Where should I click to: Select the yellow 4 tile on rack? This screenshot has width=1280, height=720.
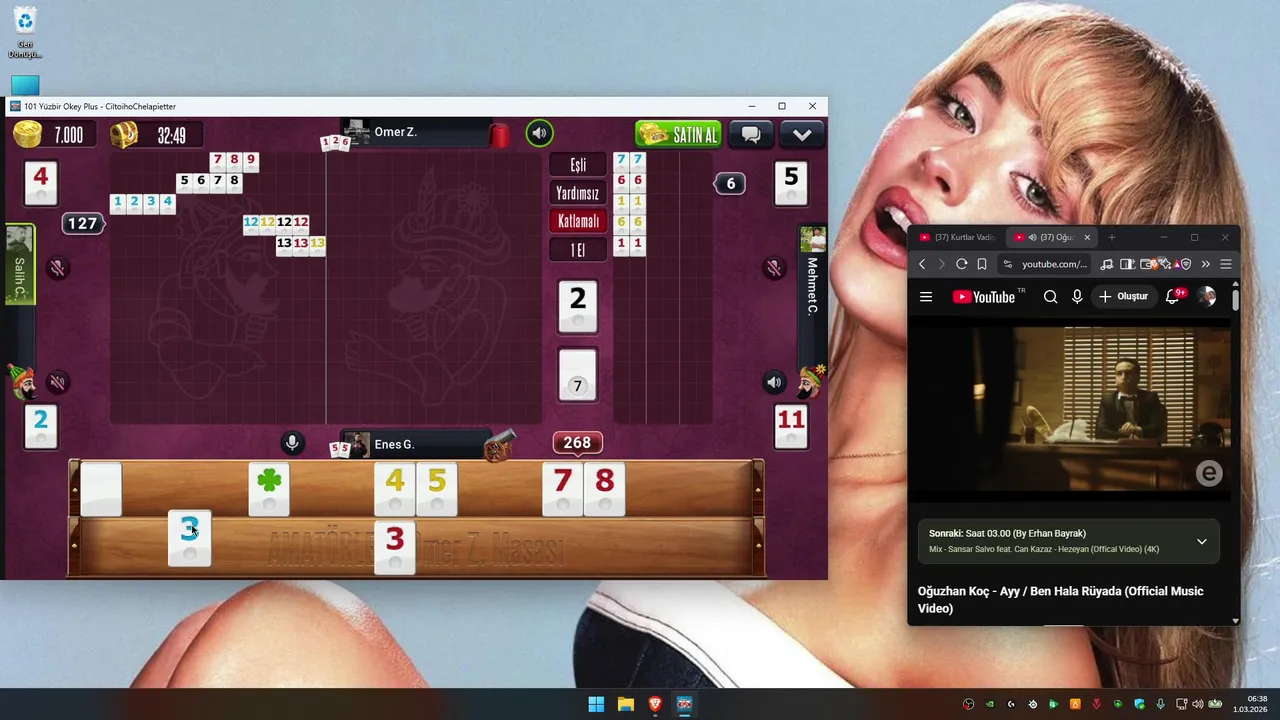click(x=394, y=489)
